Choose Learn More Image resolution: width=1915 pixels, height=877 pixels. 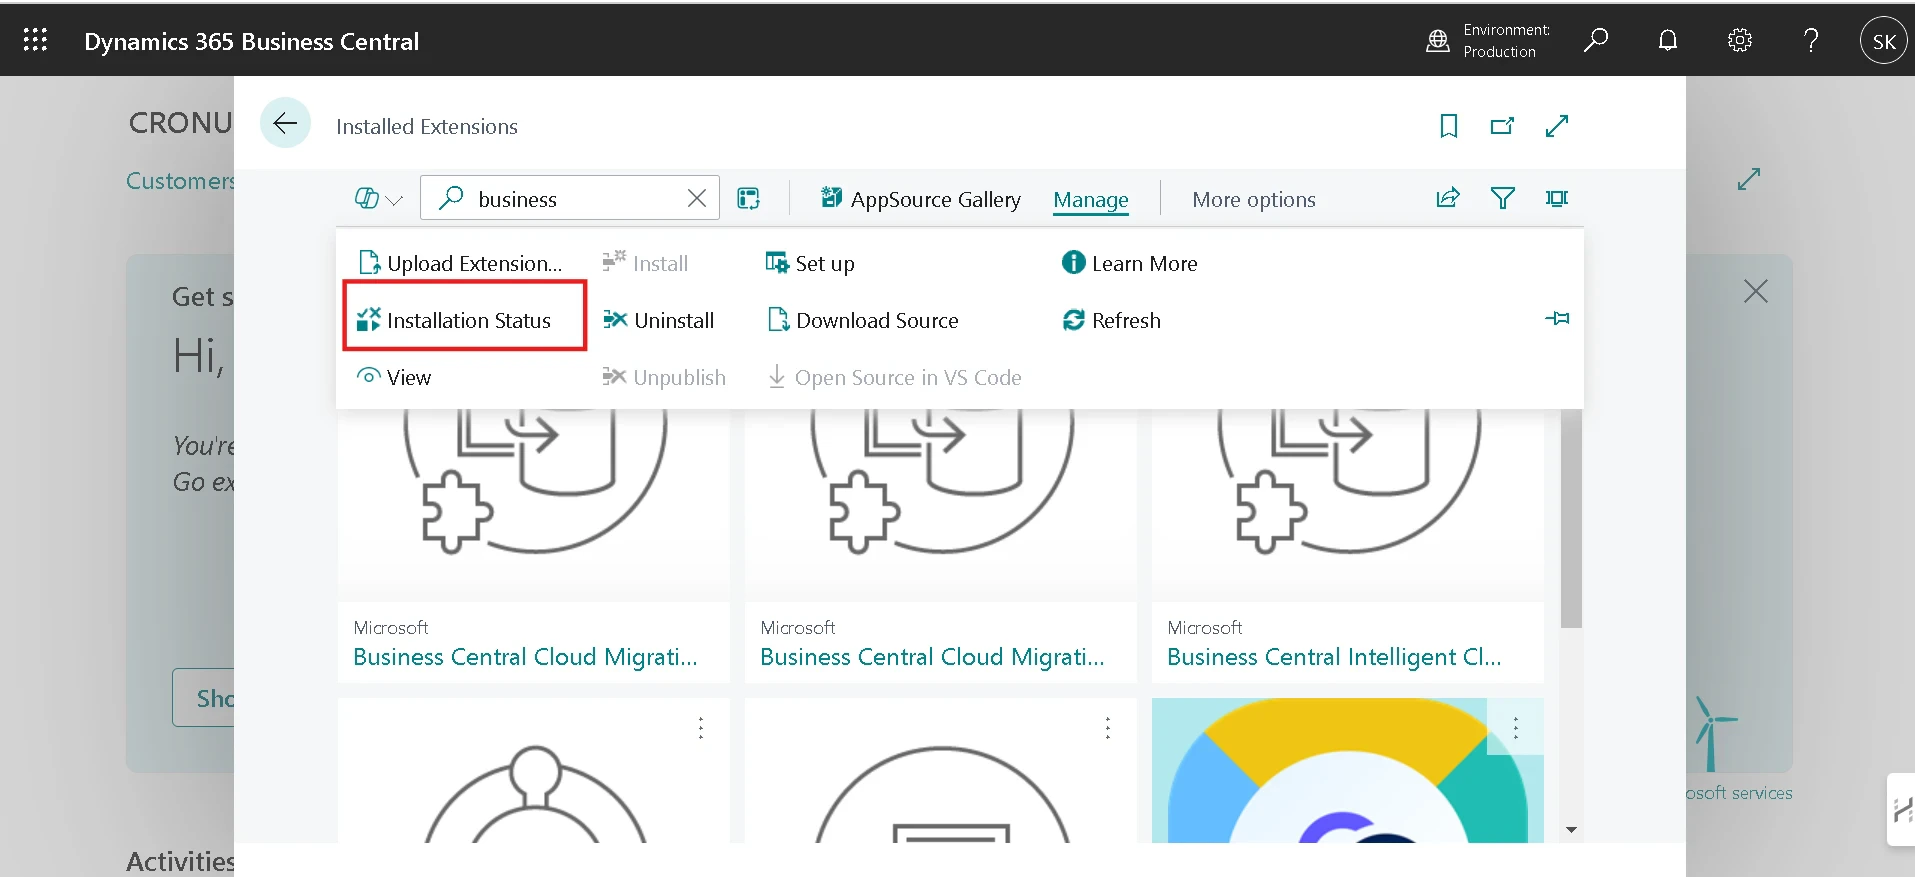pos(1129,263)
